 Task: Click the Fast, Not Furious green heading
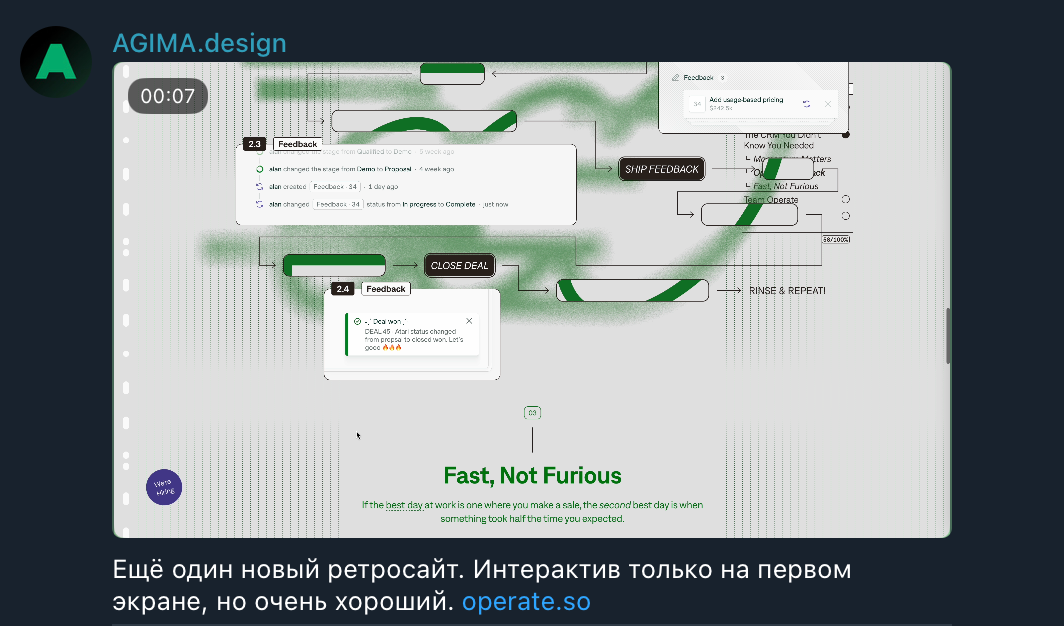pos(532,475)
